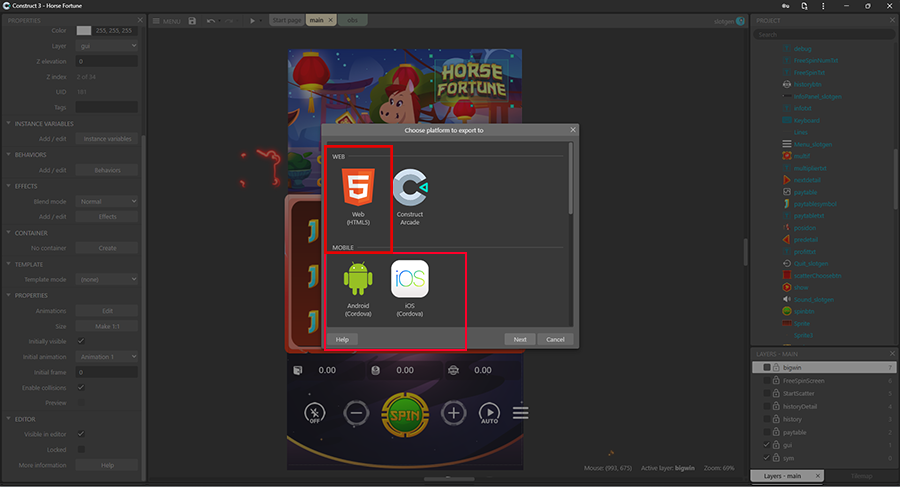Open the Layer dropdown showing gui
The width and height of the screenshot is (900, 489).
click(107, 45)
